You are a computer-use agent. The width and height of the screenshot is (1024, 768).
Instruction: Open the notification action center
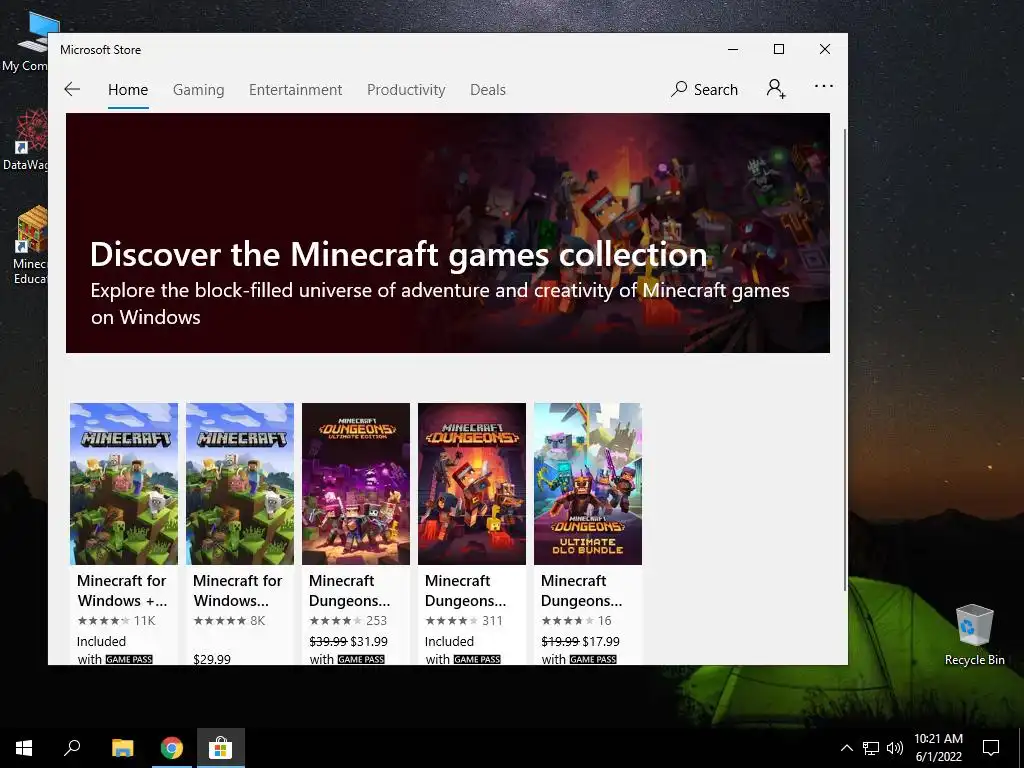tap(991, 748)
